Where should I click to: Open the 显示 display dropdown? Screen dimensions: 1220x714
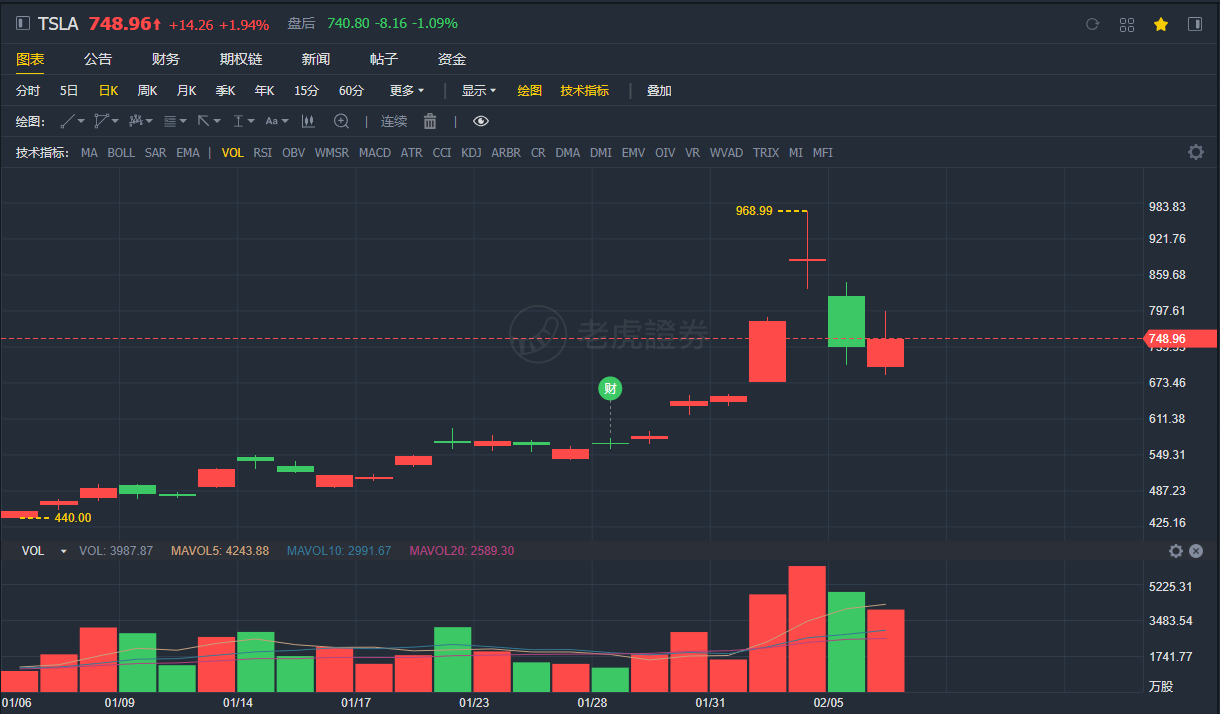[x=479, y=90]
